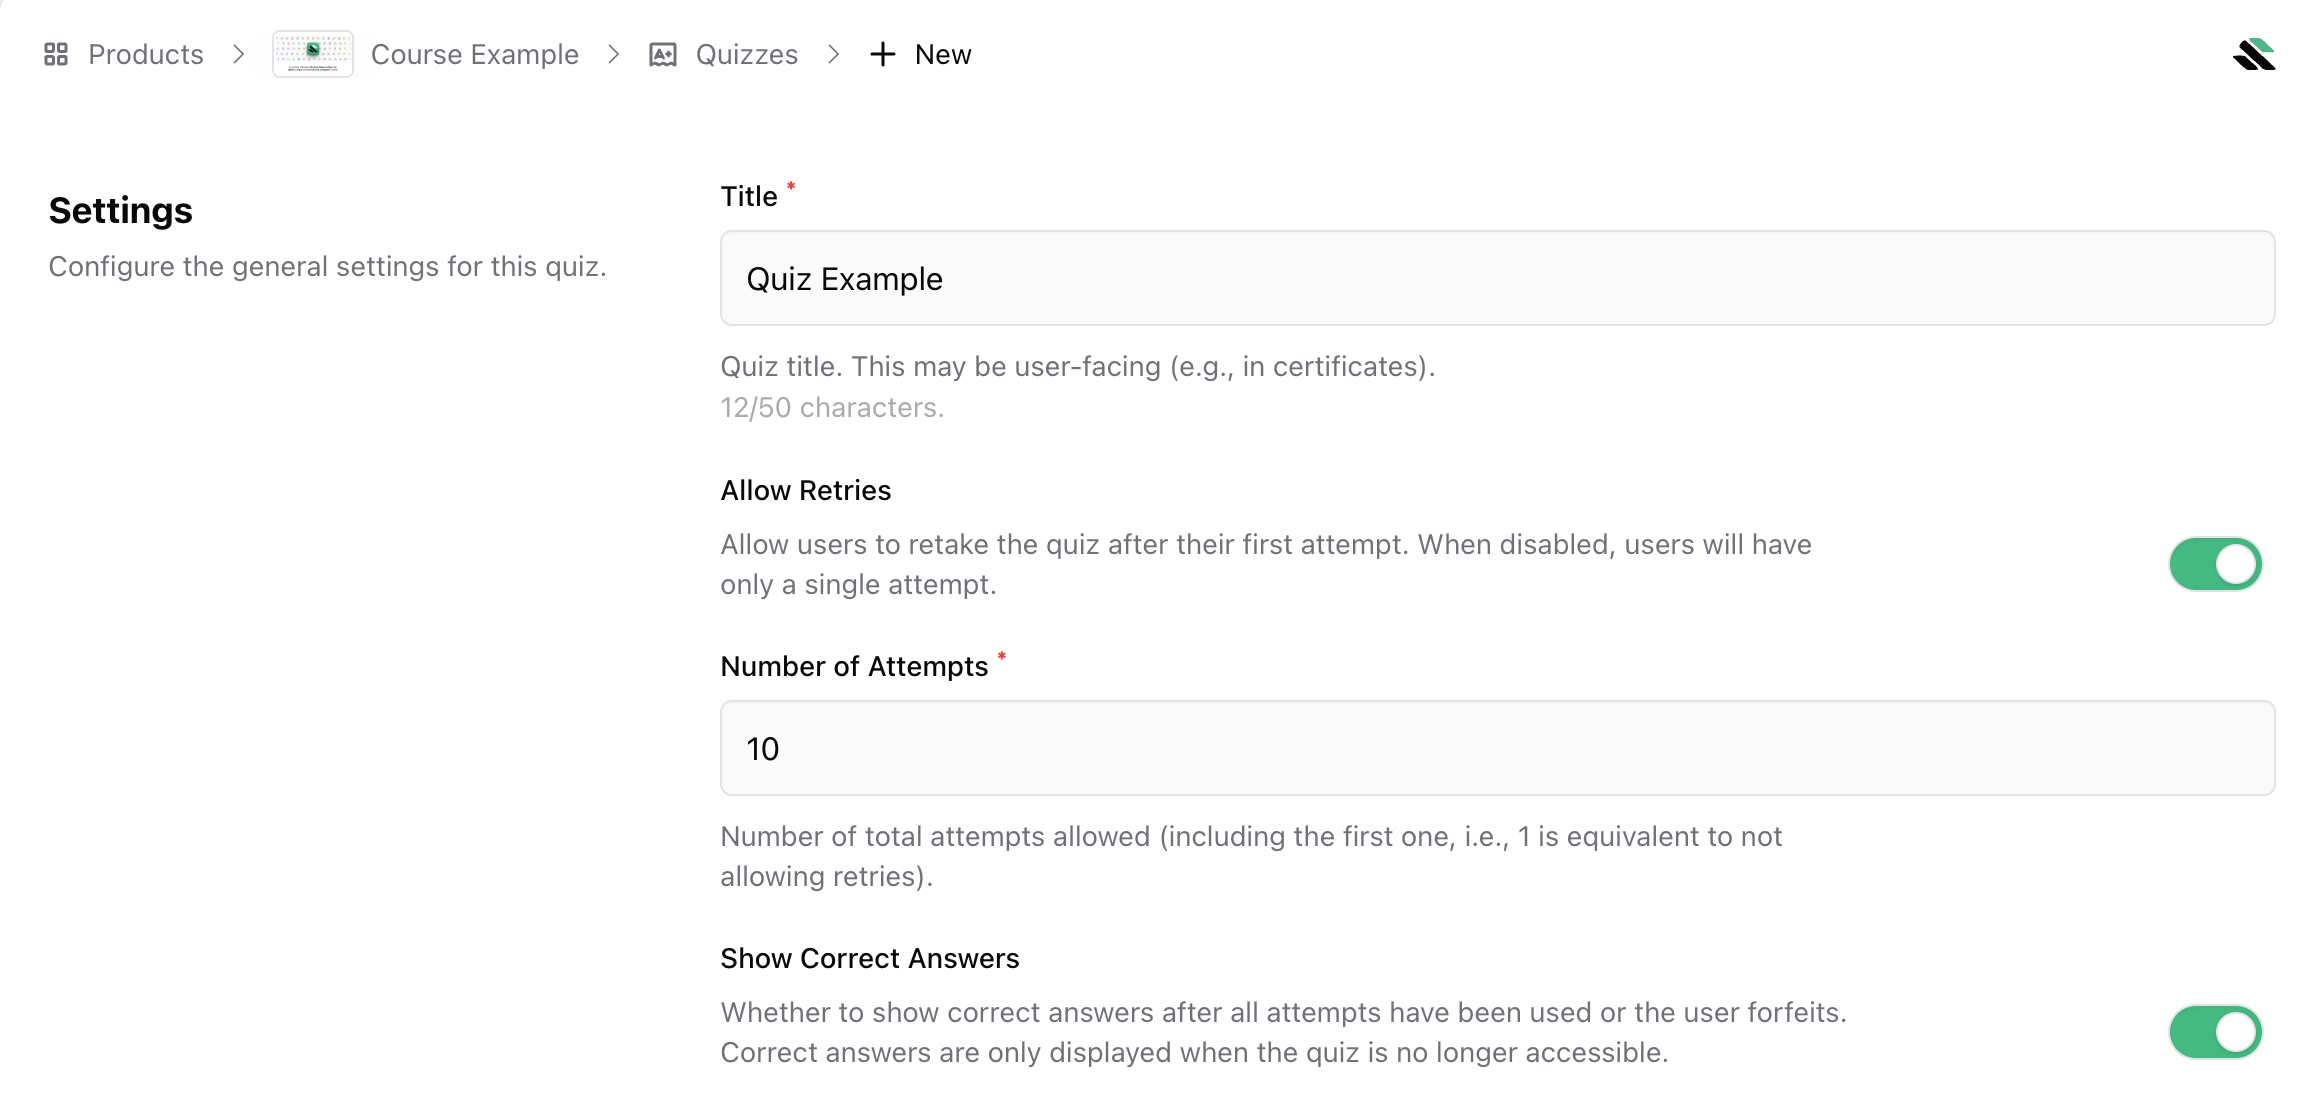This screenshot has width=2312, height=1100.
Task: Click the Settings page heading
Action: (x=120, y=210)
